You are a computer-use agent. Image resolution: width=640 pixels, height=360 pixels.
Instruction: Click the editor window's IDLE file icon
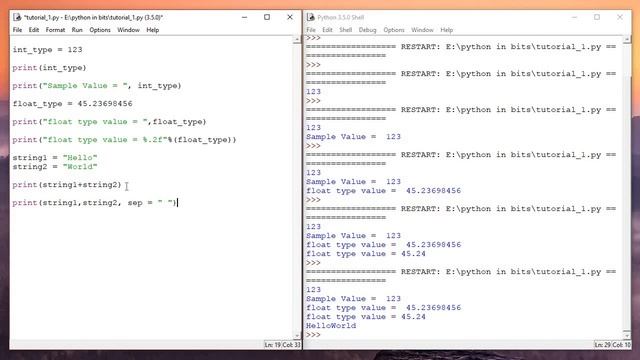[17, 17]
